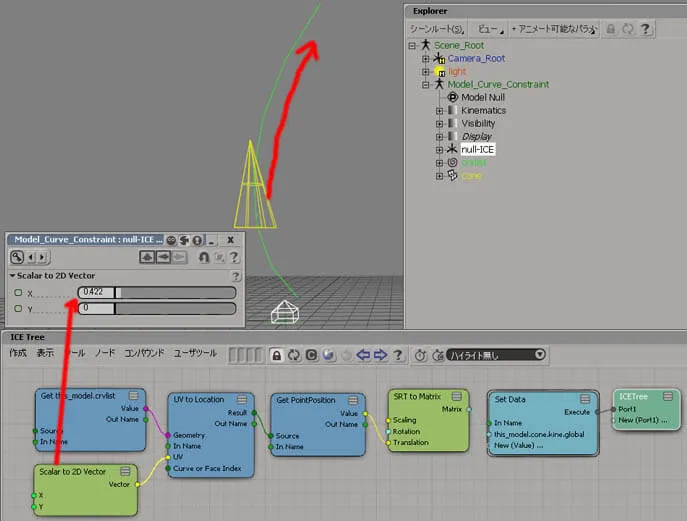Toggle the Explorer lock icon

(x=610, y=29)
